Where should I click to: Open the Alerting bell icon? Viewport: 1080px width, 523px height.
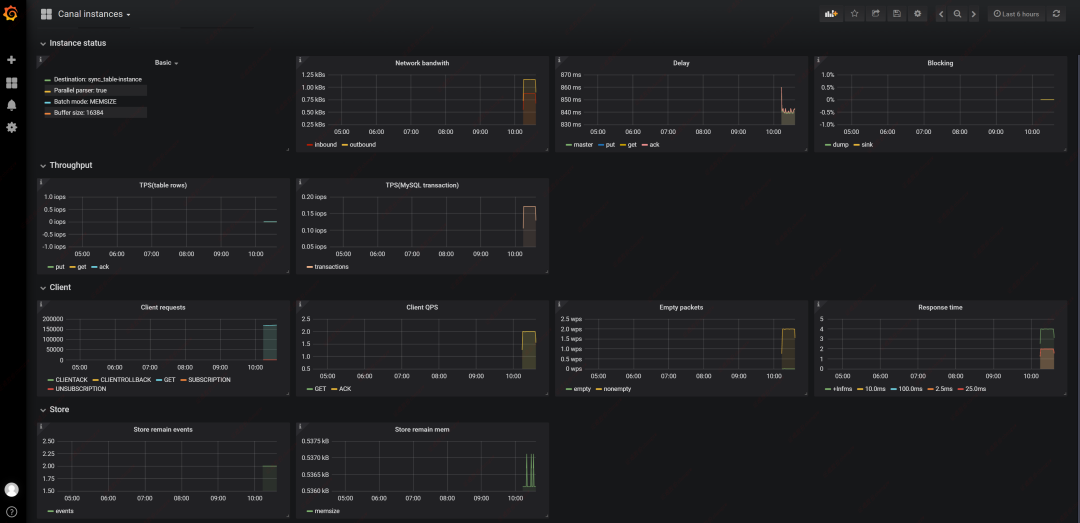pos(11,105)
